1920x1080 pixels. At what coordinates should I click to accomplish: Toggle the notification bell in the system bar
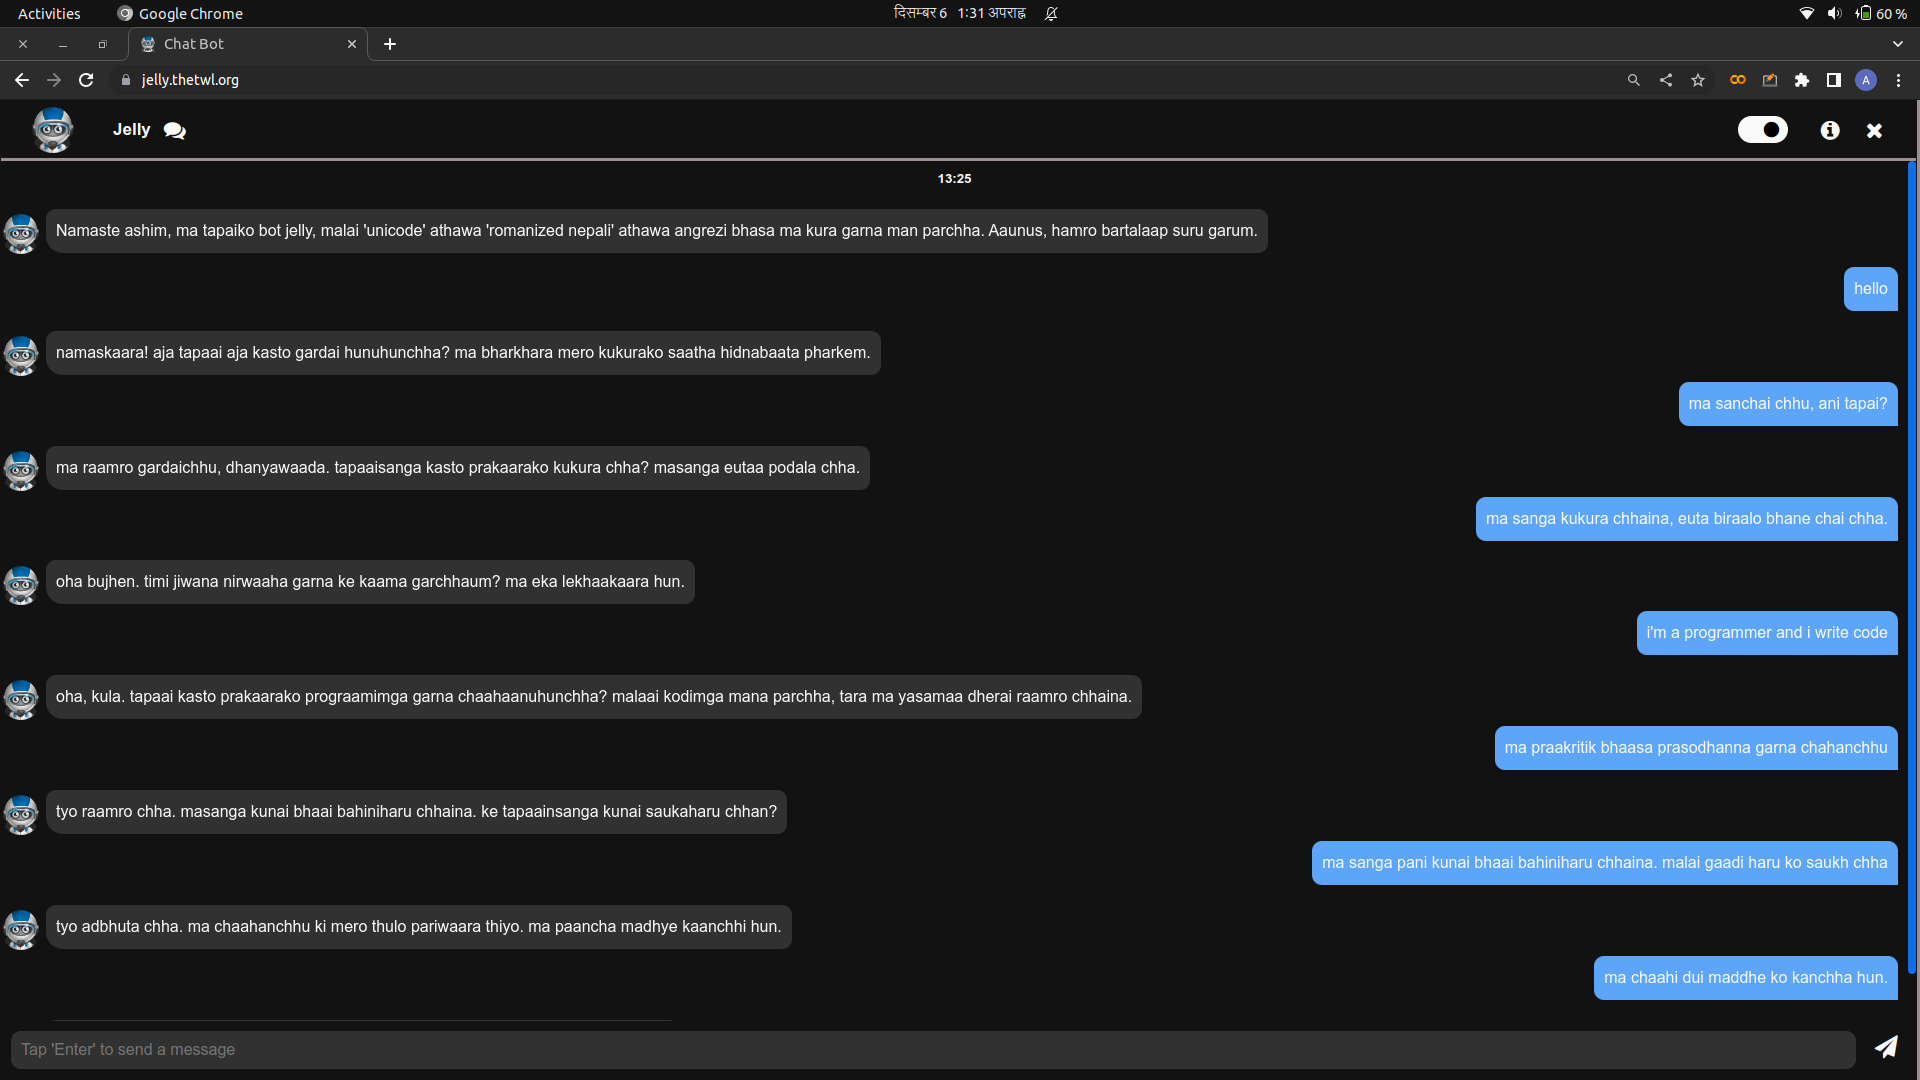tap(1051, 13)
